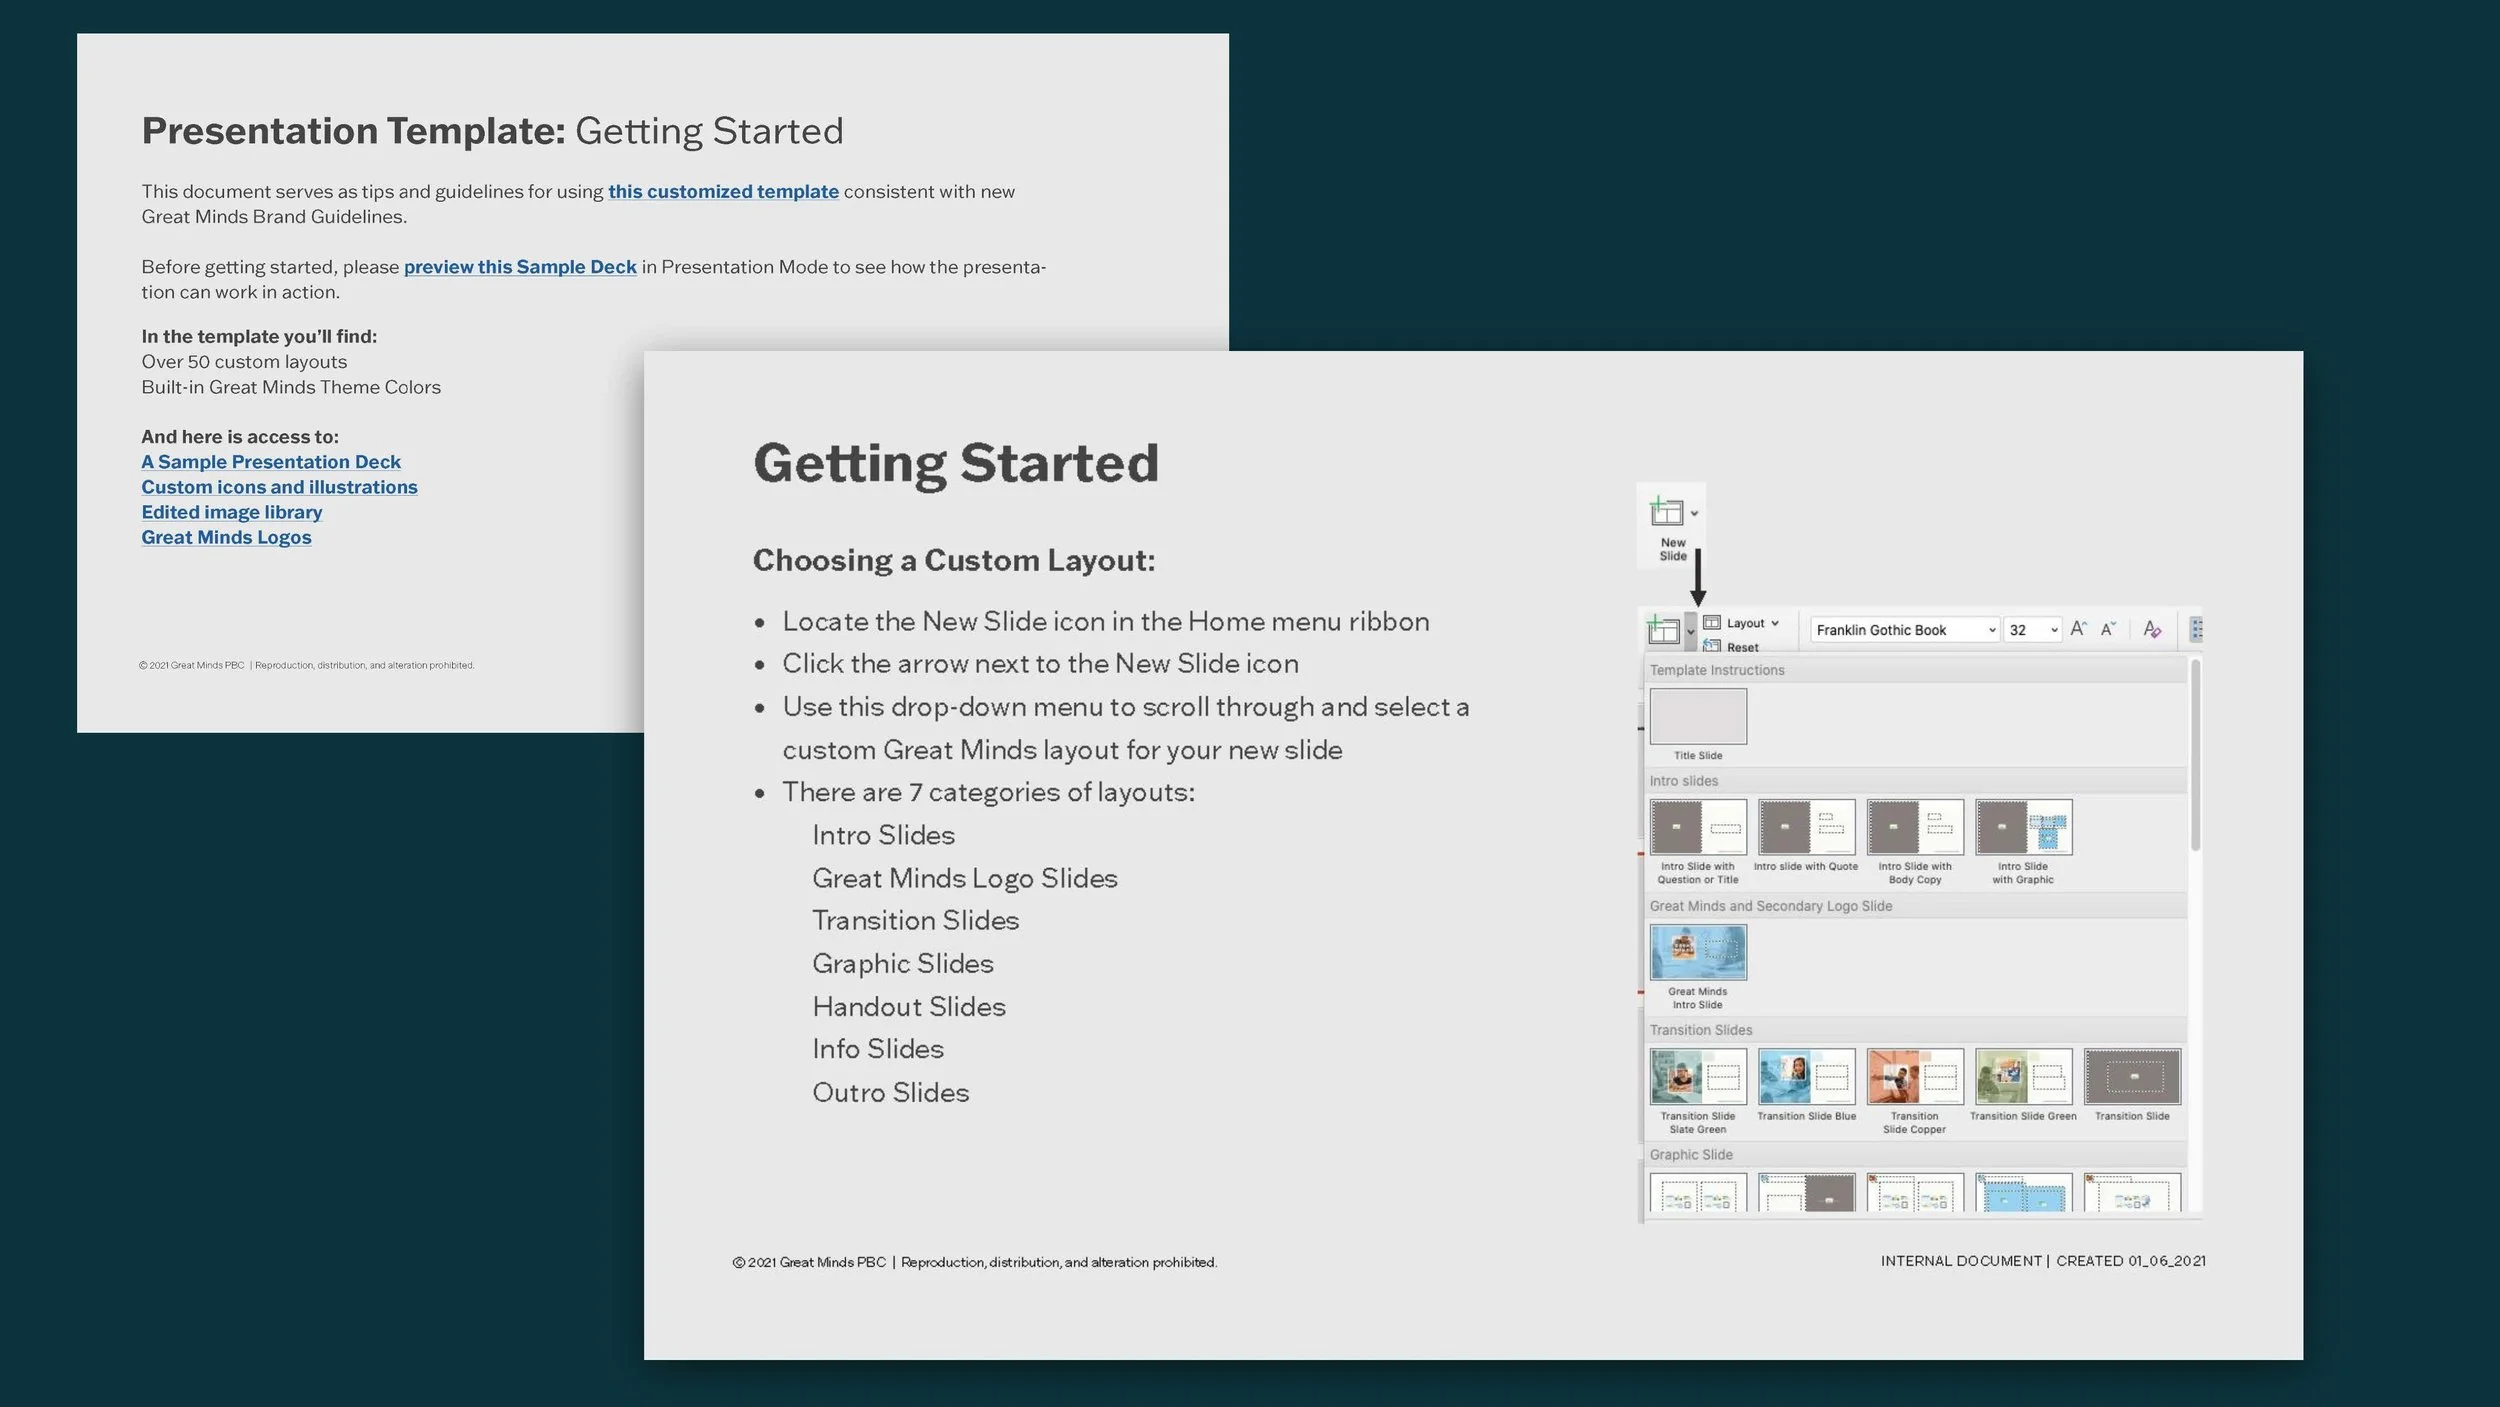Image resolution: width=2500 pixels, height=1407 pixels.
Task: Open the New Slide arrow dropdown in ribbon
Action: pyautogui.click(x=1690, y=631)
